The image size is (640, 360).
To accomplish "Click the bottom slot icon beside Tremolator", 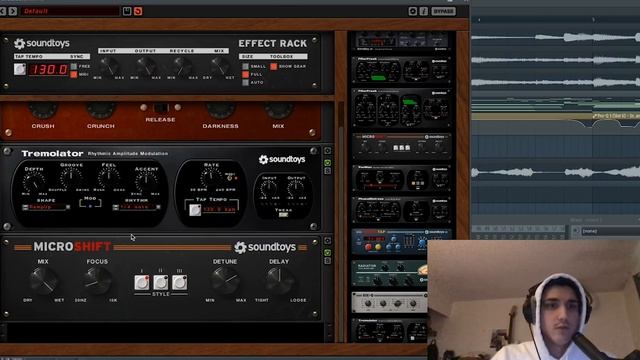I will [x=327, y=171].
